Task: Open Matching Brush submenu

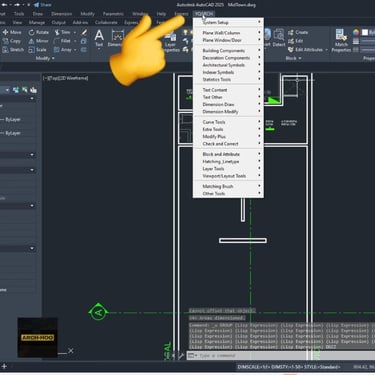Action: pyautogui.click(x=228, y=186)
